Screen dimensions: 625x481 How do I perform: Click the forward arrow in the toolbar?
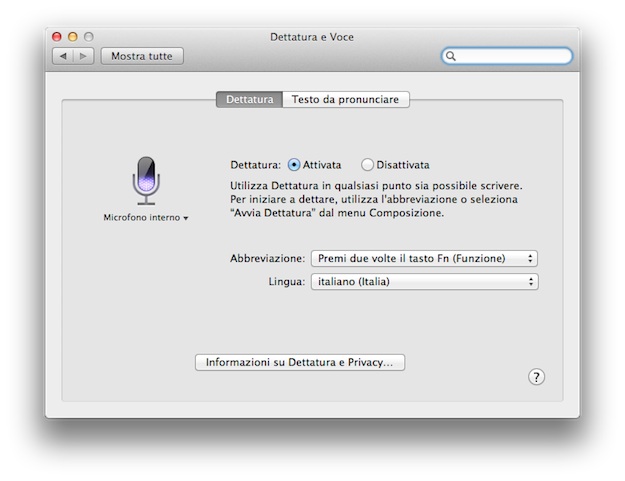point(84,56)
